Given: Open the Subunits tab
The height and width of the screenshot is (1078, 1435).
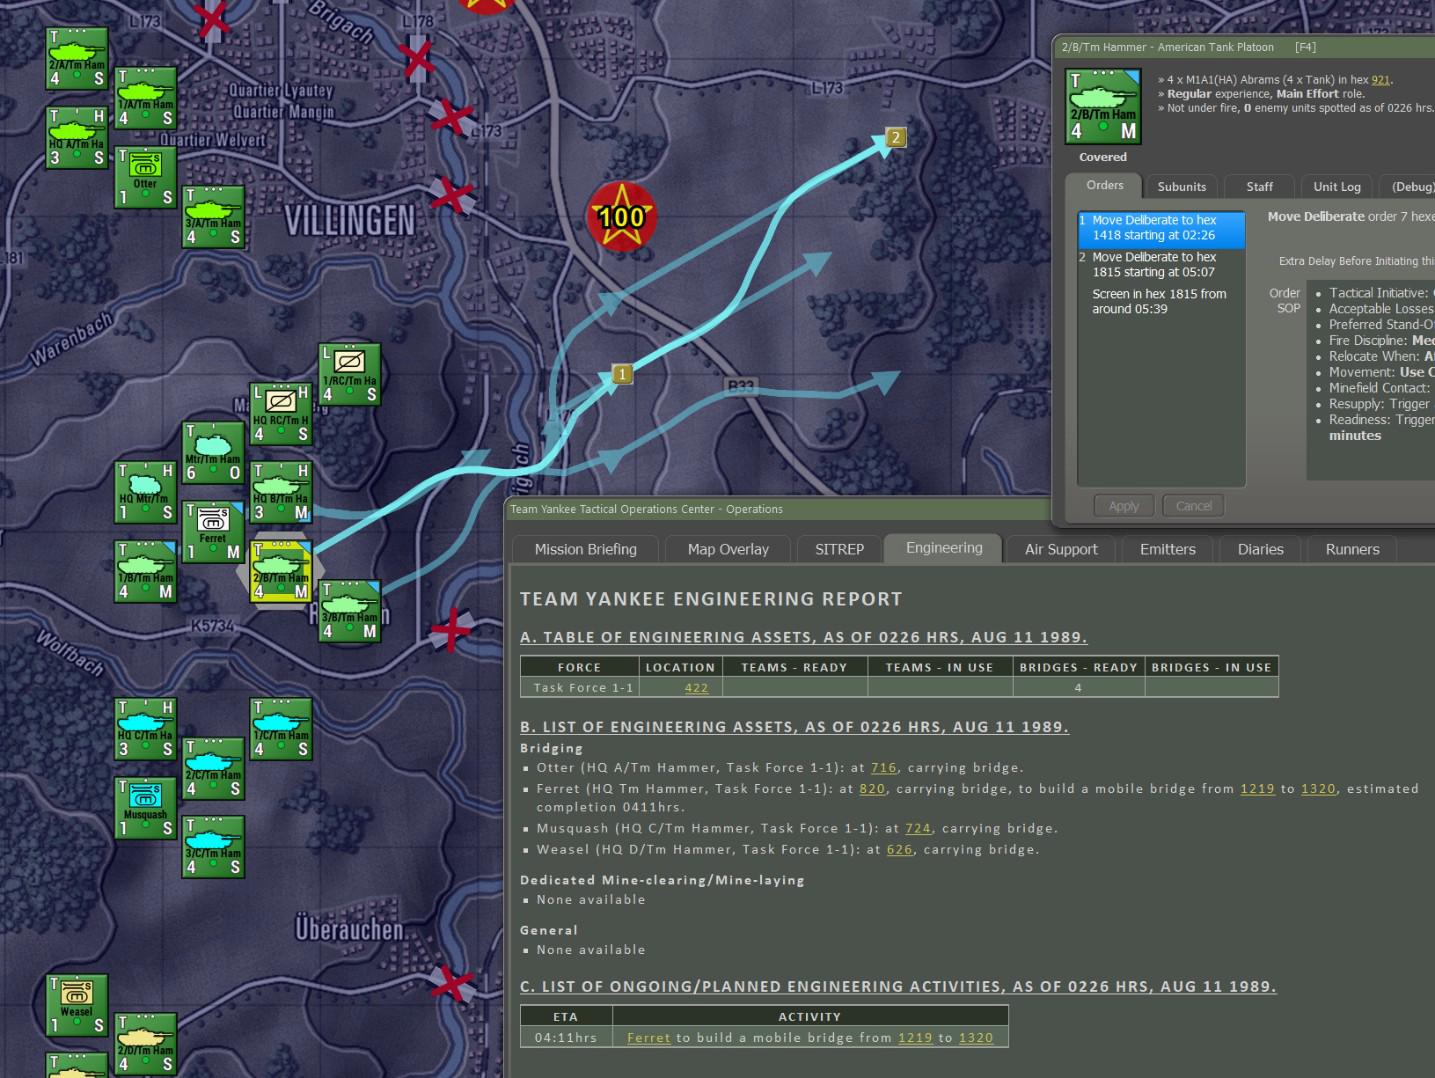Looking at the screenshot, I should coord(1182,186).
